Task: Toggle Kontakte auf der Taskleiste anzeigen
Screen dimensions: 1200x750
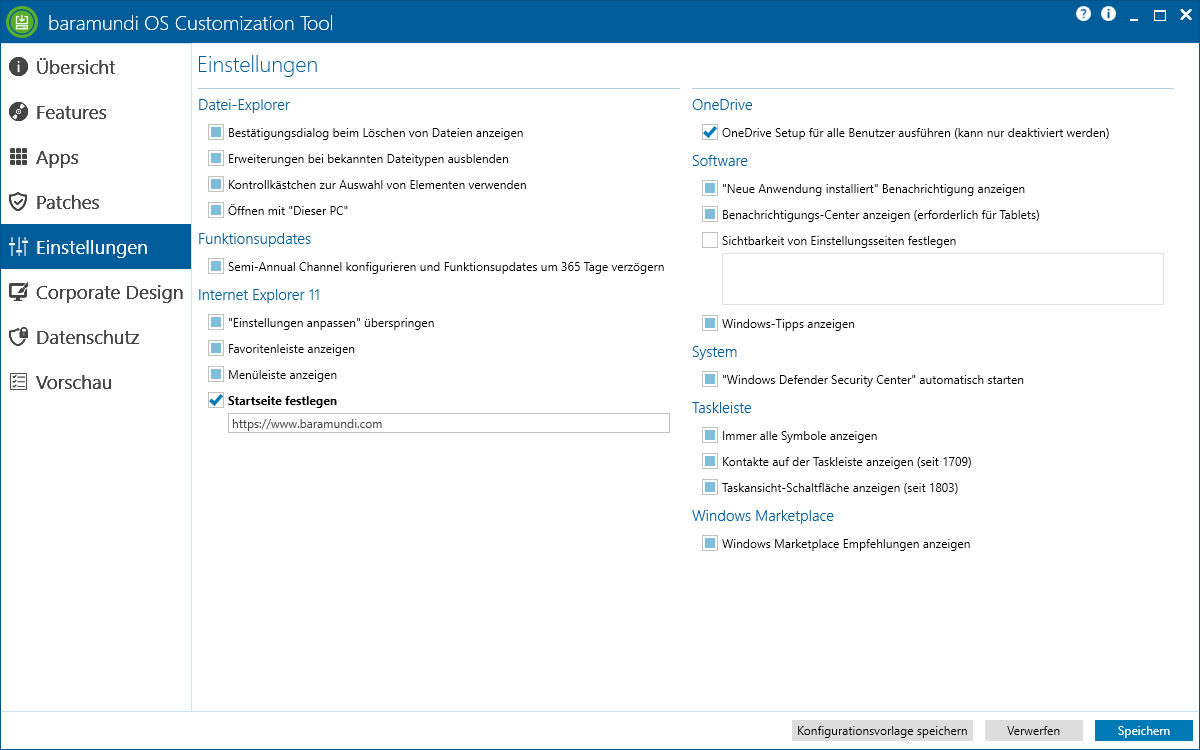Action: [x=710, y=461]
